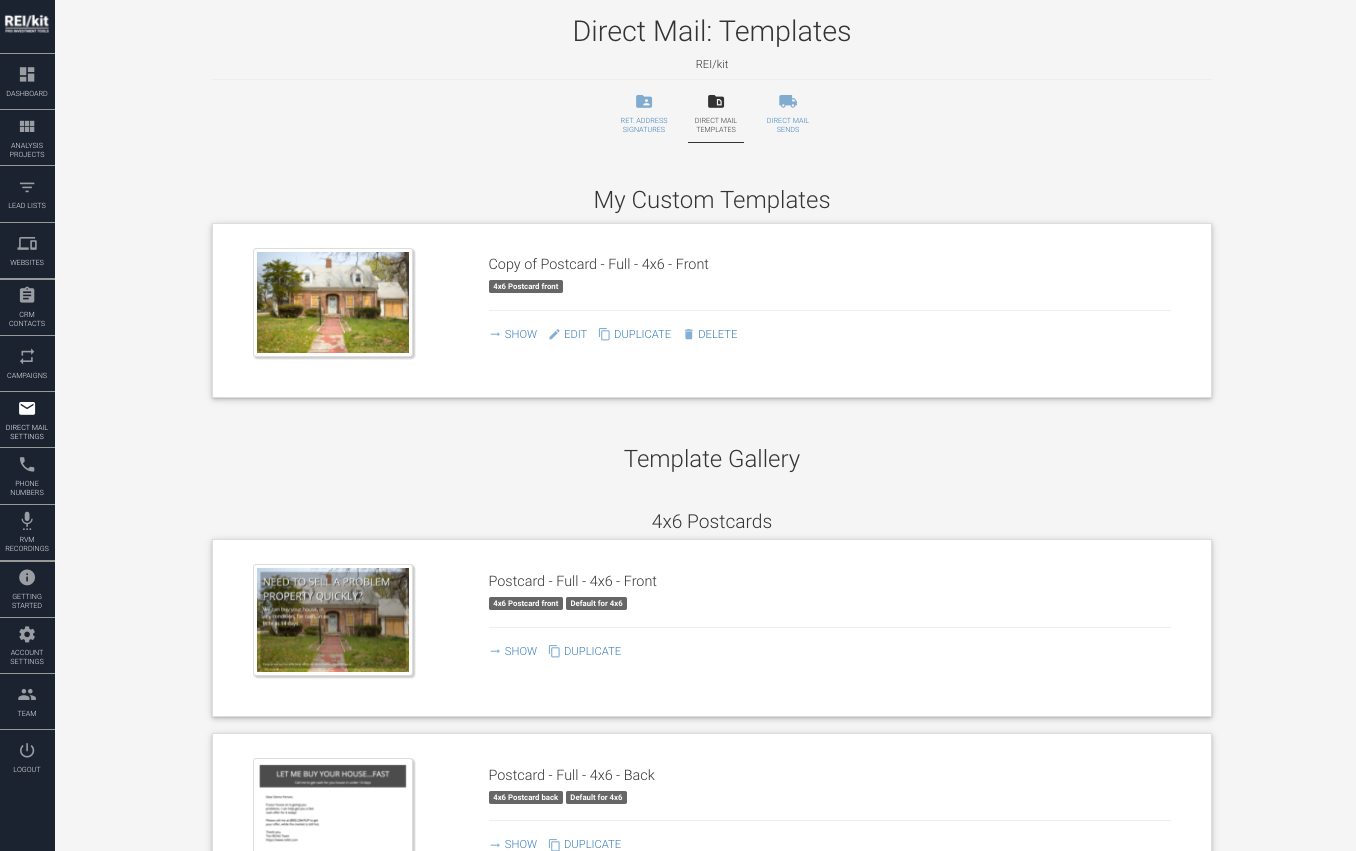Open the Direct Mail Sends tab

(x=787, y=112)
